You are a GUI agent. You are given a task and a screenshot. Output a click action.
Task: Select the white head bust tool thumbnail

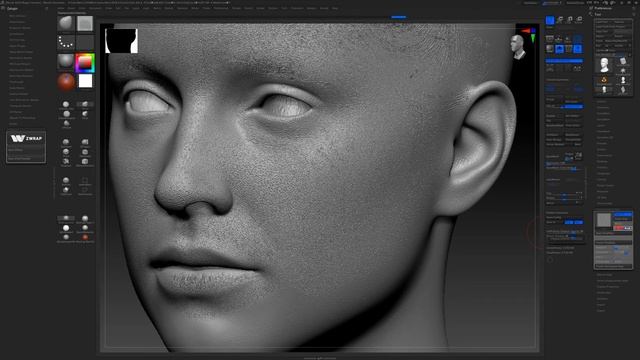tap(604, 65)
